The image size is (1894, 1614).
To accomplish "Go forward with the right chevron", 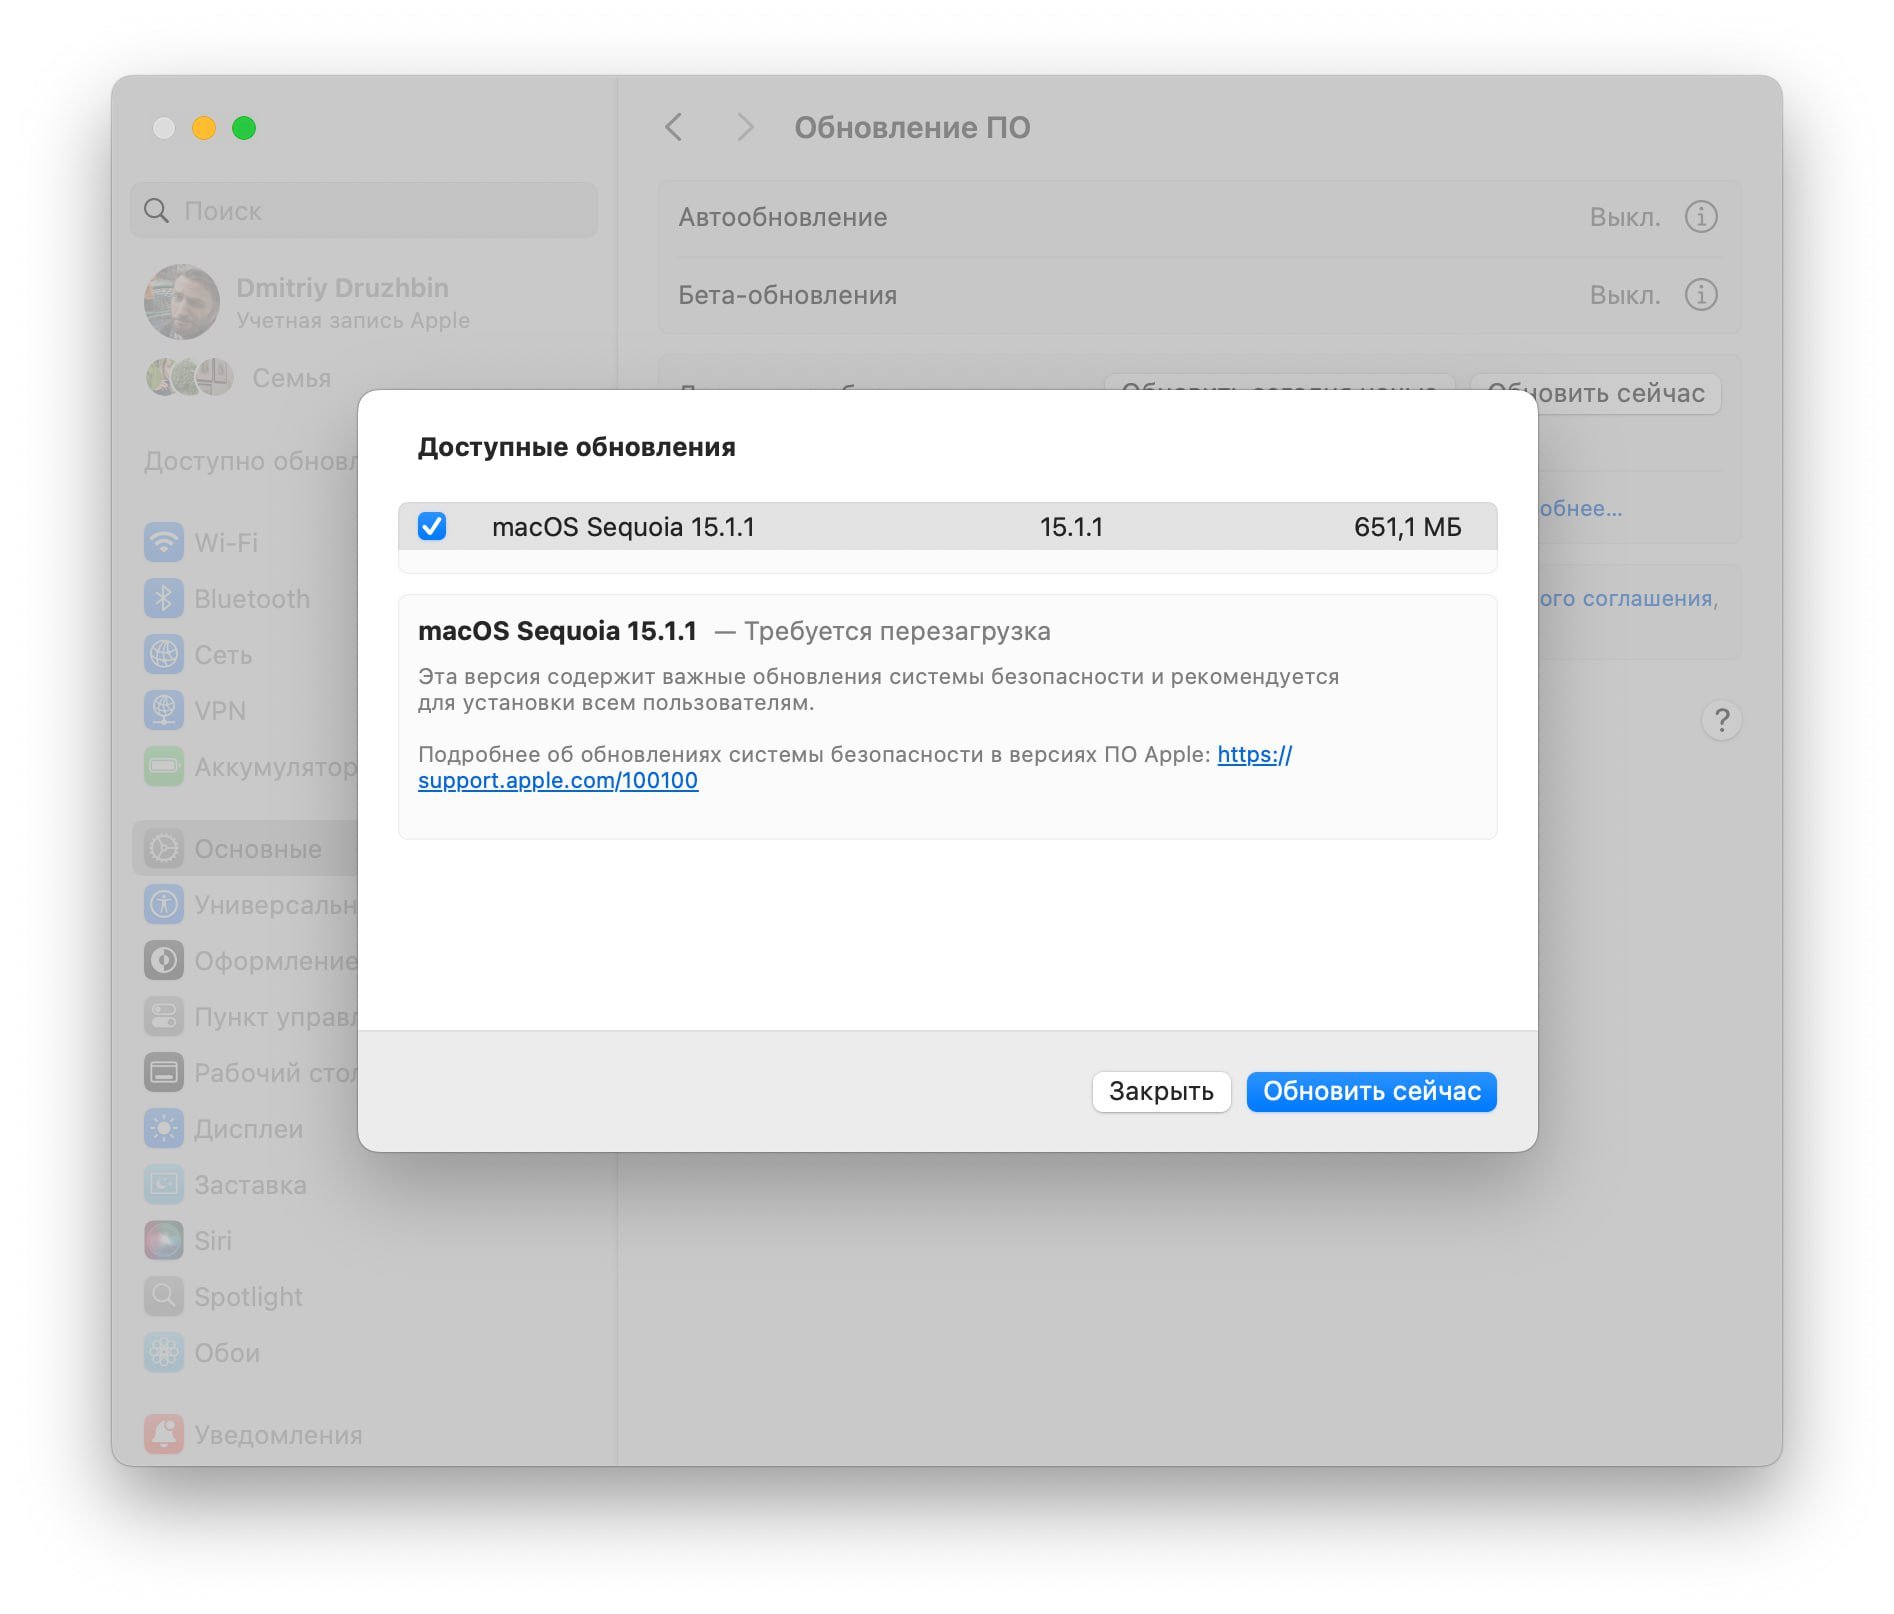I will (x=744, y=127).
